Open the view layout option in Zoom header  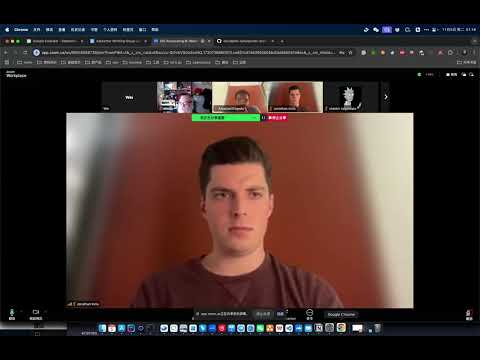(451, 74)
